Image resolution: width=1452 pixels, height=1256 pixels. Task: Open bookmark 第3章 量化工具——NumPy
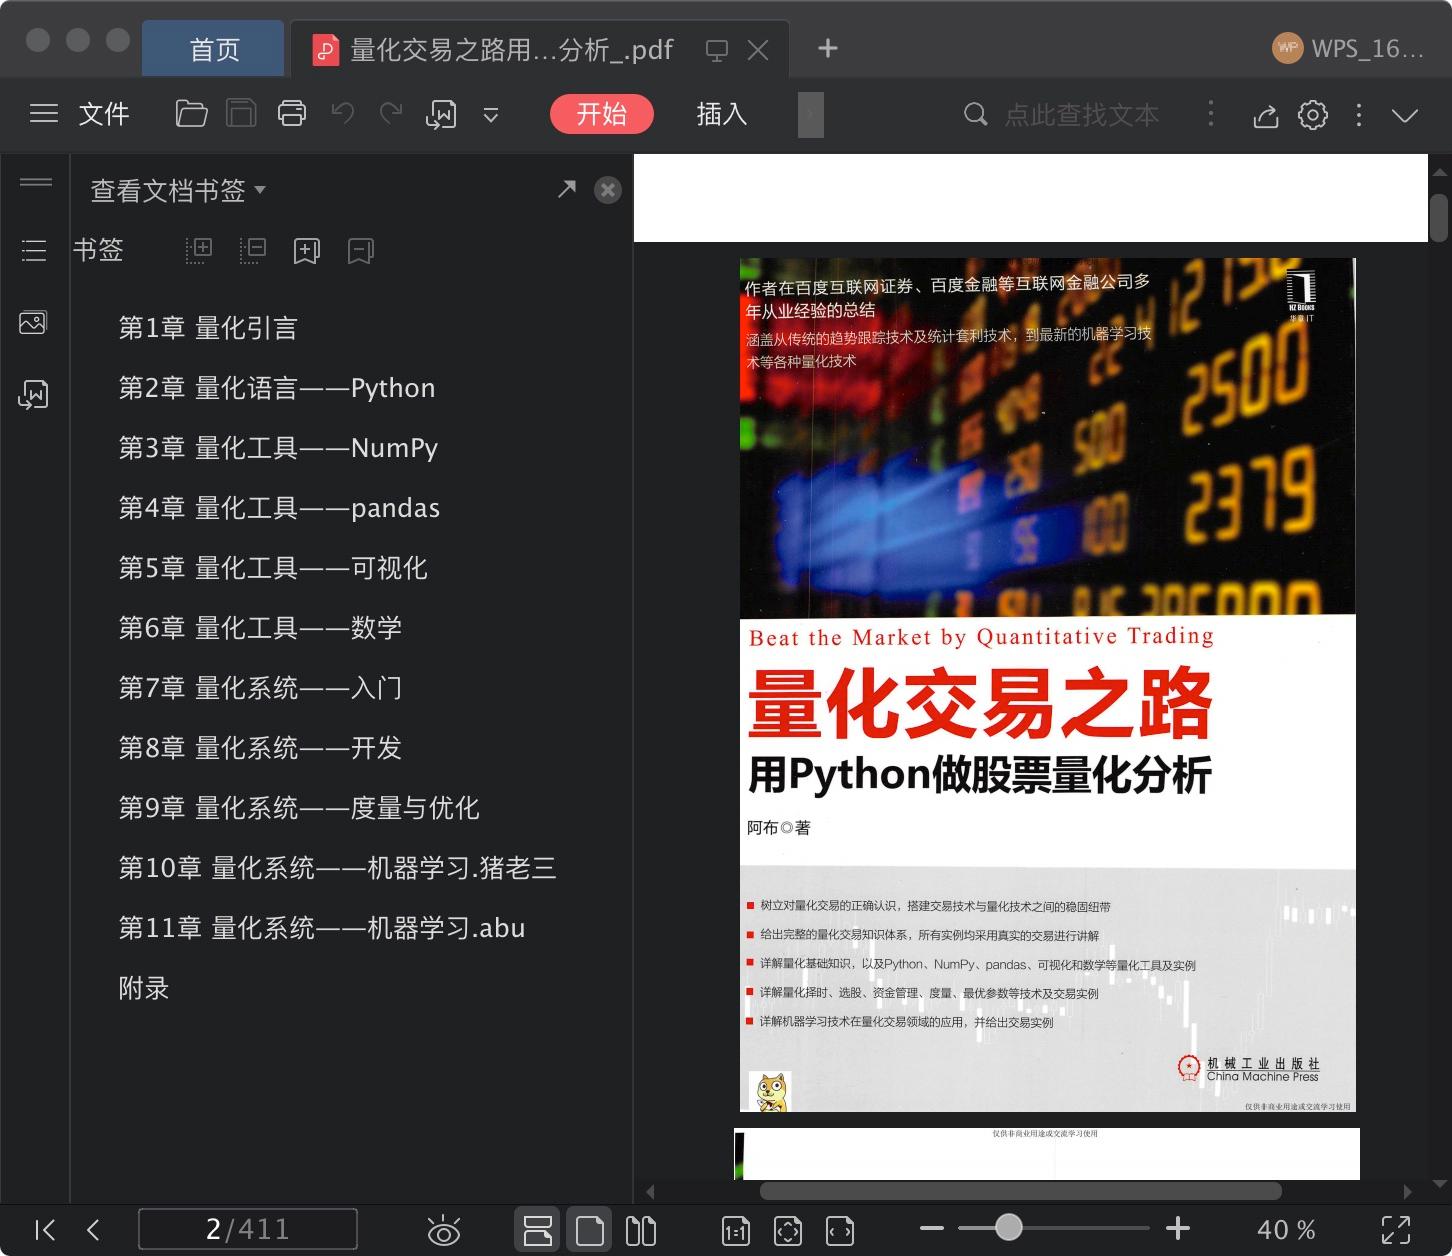click(278, 448)
